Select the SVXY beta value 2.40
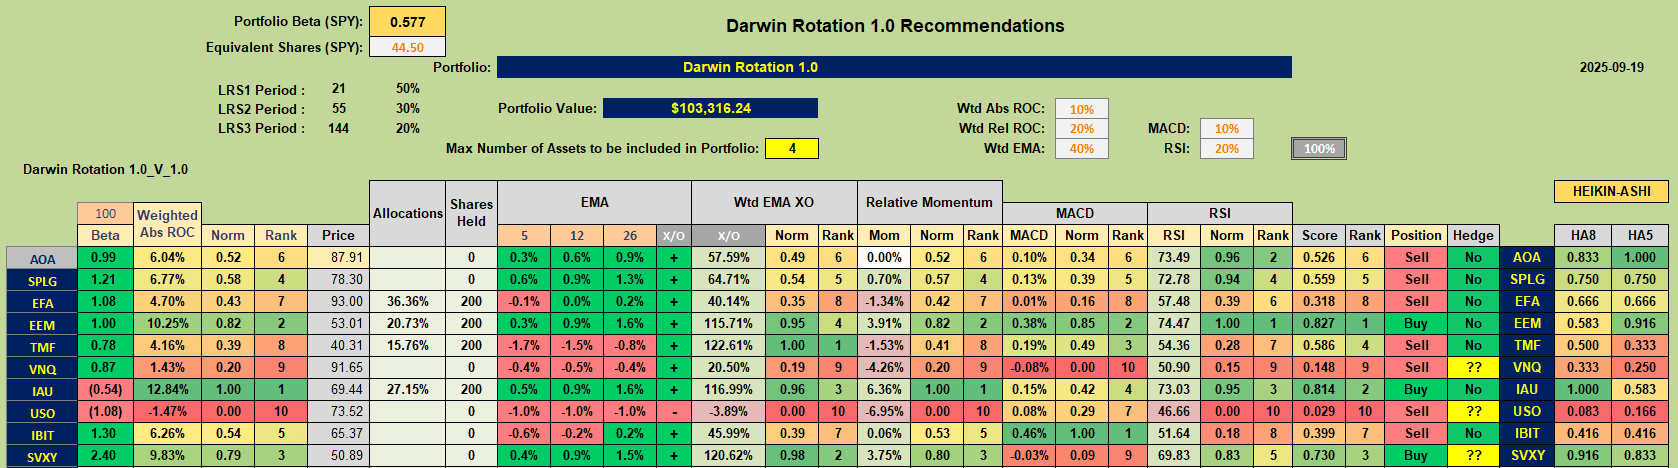The image size is (1678, 468). [x=105, y=455]
